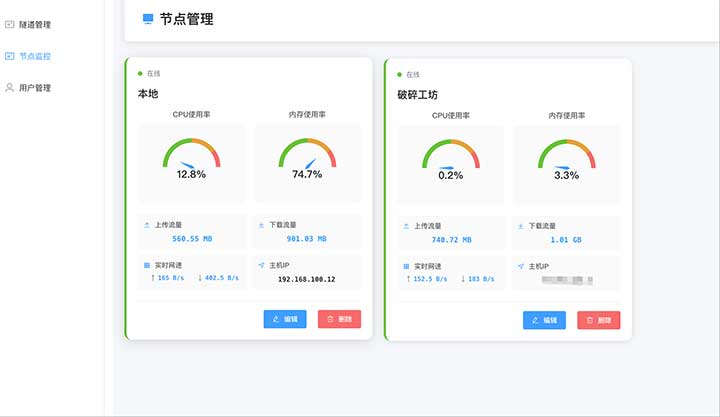Image resolution: width=720 pixels, height=417 pixels.
Task: Click the 在线 status text on 破碎工坊 card
Action: (413, 74)
